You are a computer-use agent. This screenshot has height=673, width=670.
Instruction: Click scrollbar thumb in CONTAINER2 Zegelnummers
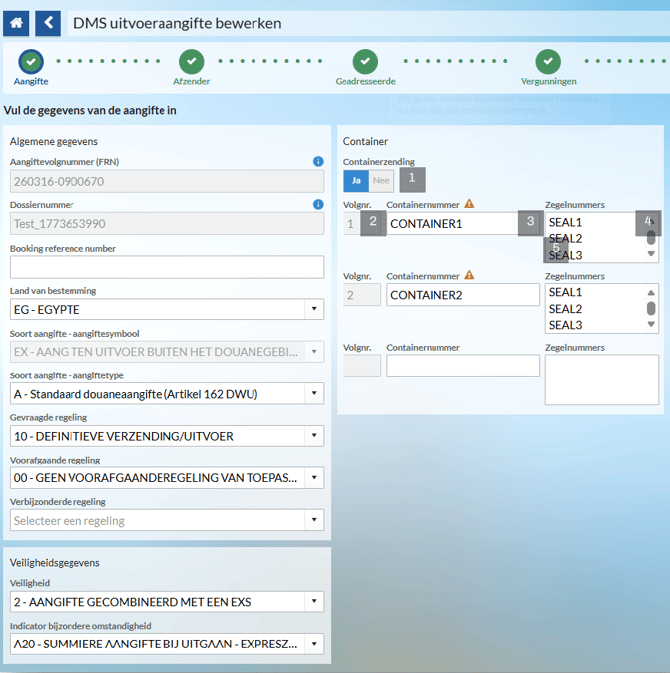pyautogui.click(x=651, y=308)
